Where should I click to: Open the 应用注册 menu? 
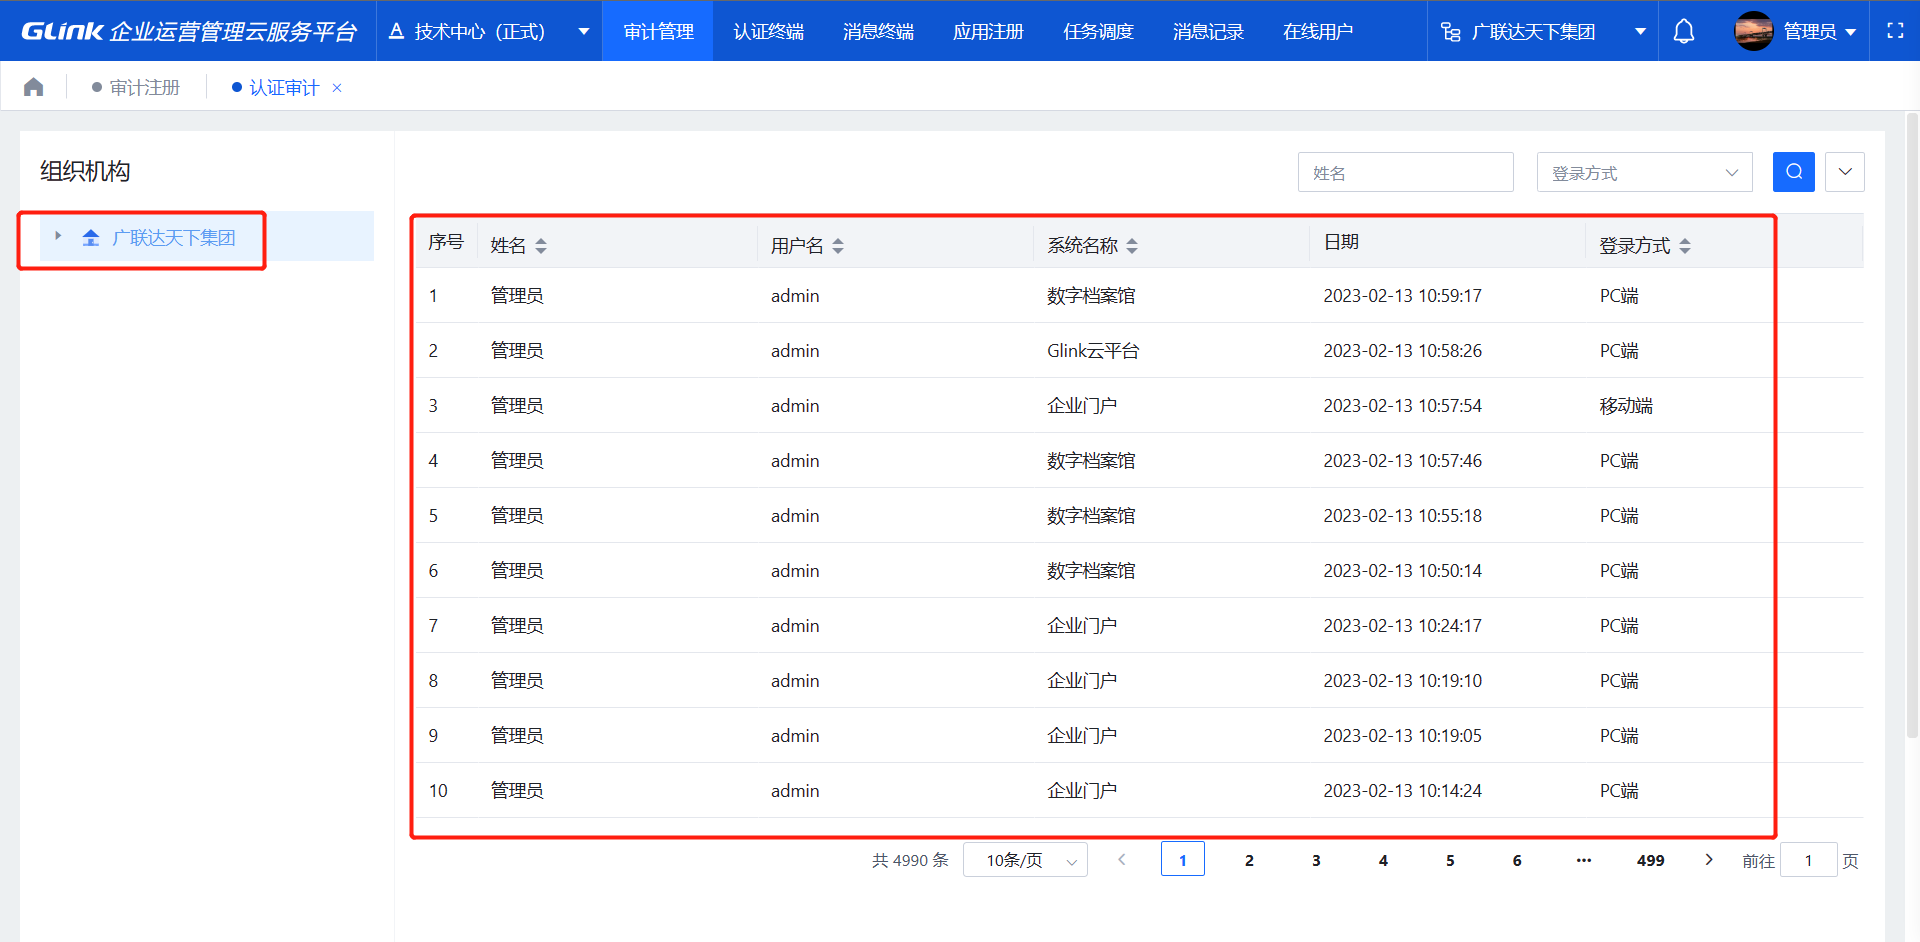coord(988,31)
